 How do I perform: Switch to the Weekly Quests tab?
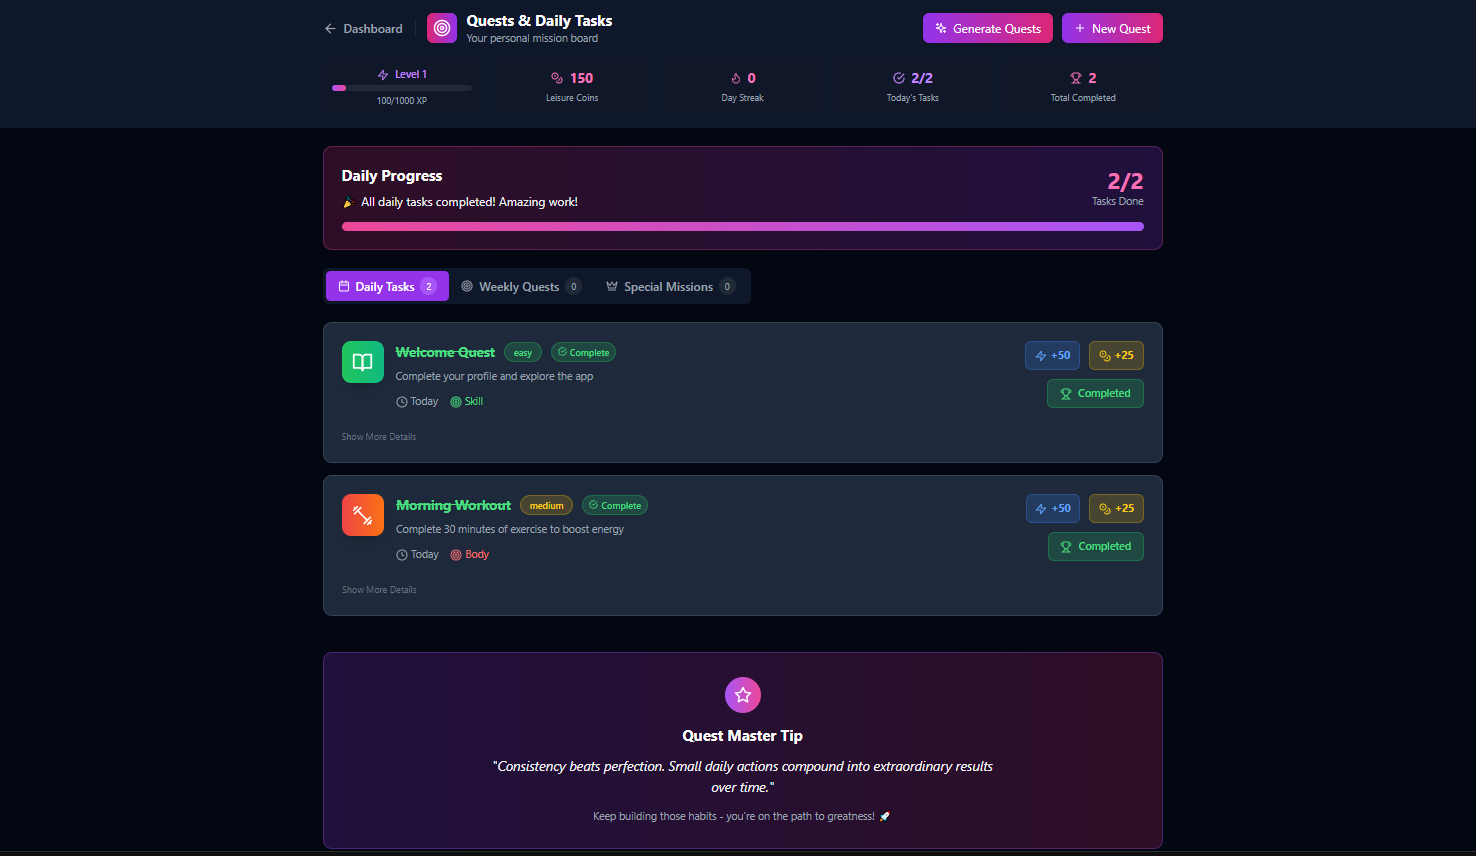[520, 286]
